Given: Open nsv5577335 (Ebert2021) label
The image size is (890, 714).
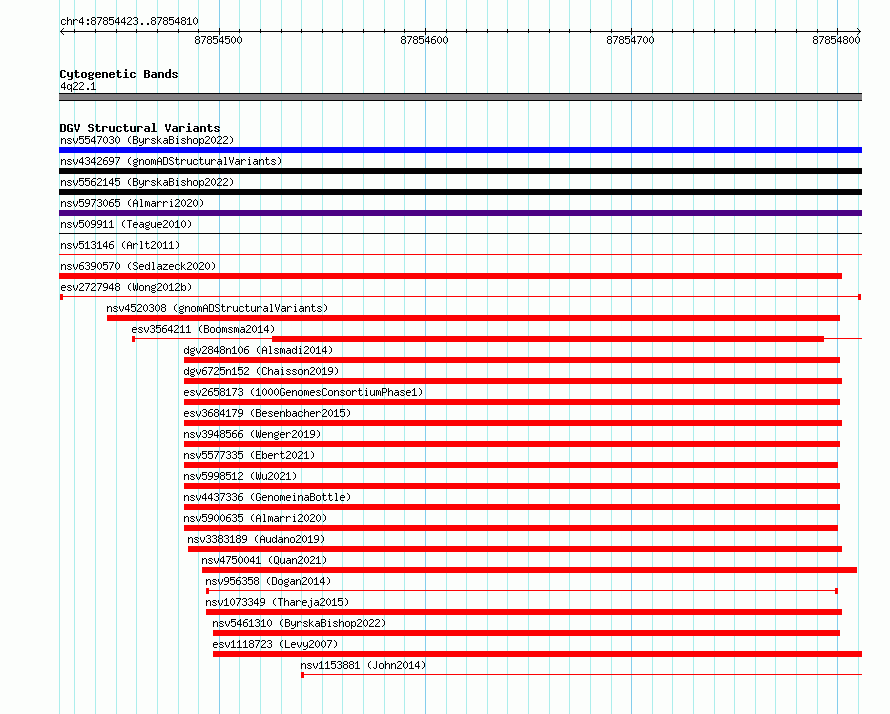Looking at the screenshot, I should [249, 455].
